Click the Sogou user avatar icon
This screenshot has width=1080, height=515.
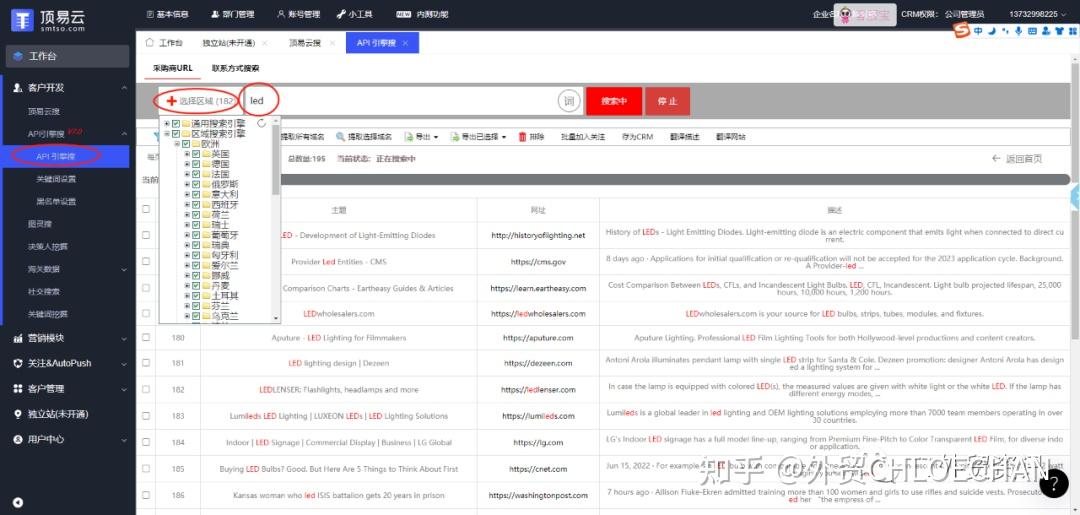point(1044,31)
